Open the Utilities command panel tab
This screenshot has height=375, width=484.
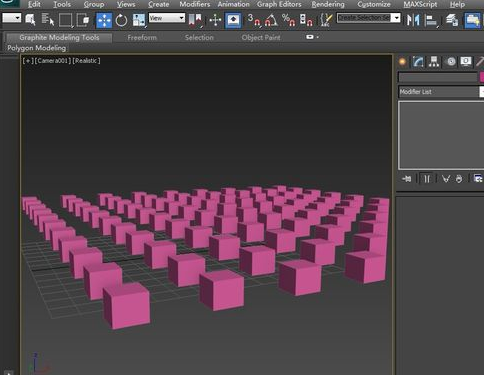tap(480, 62)
